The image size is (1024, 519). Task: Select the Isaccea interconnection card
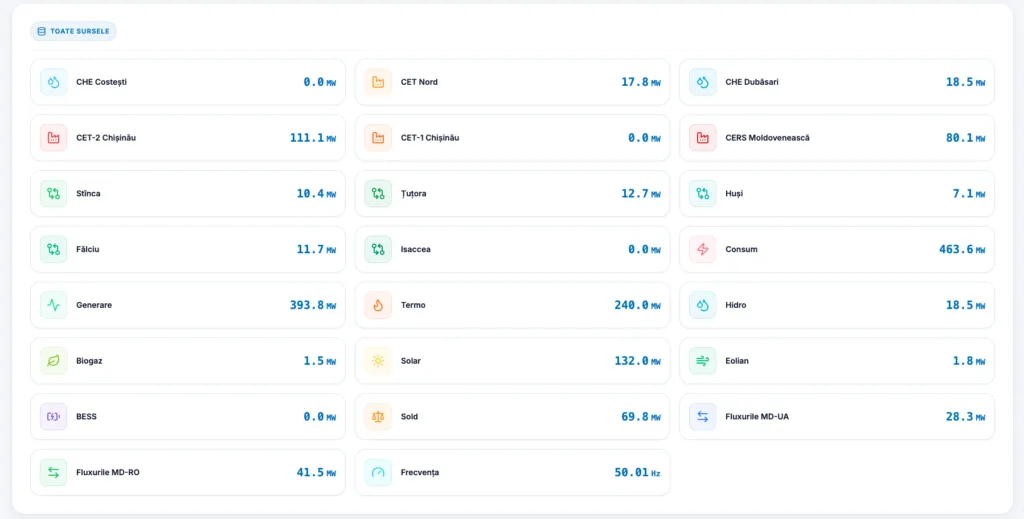point(512,249)
